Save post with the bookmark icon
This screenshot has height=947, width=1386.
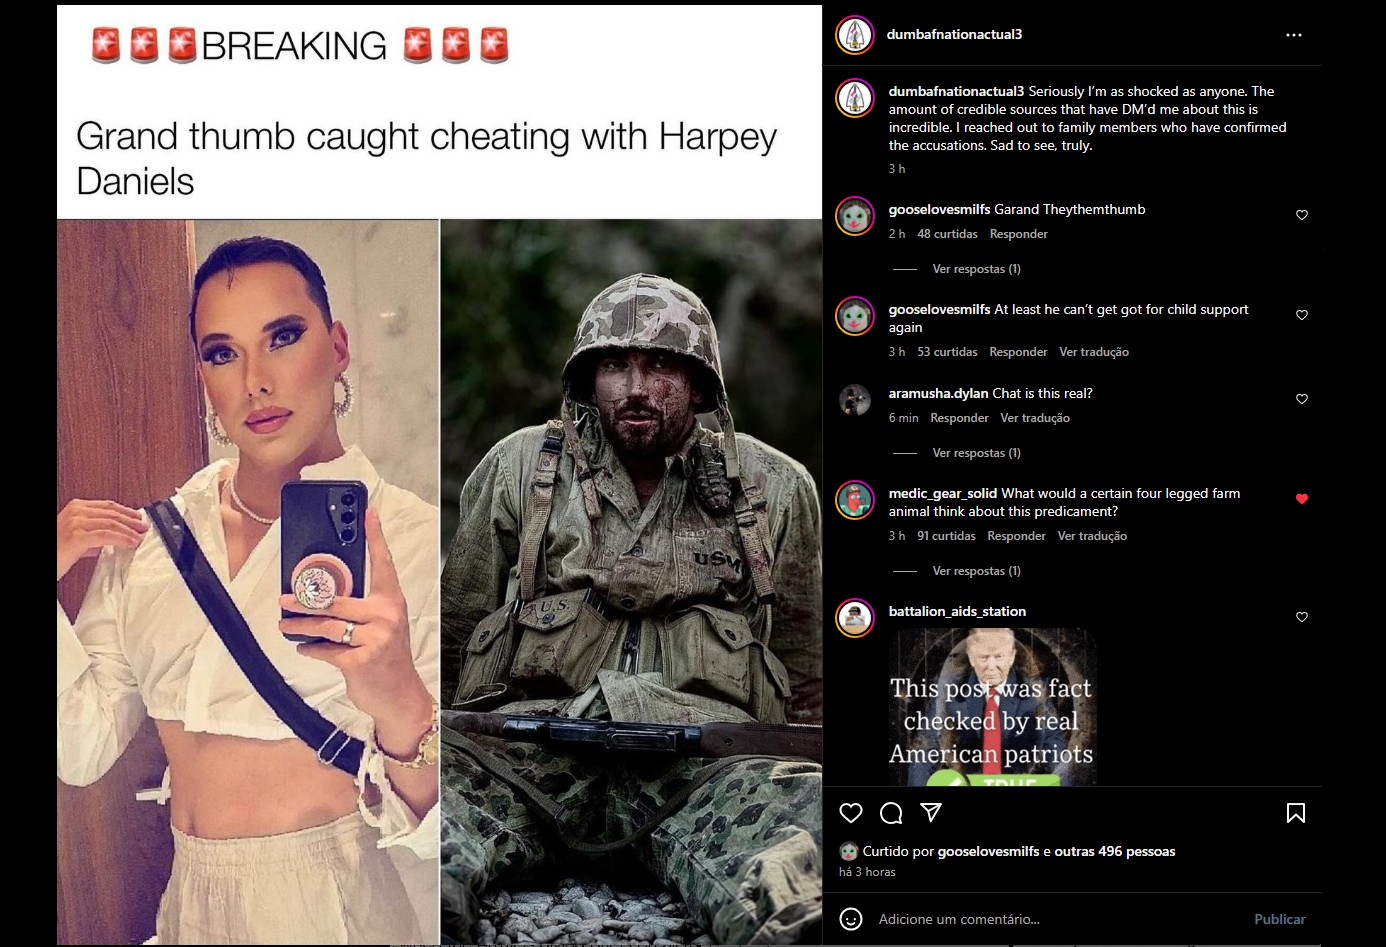pos(1296,813)
